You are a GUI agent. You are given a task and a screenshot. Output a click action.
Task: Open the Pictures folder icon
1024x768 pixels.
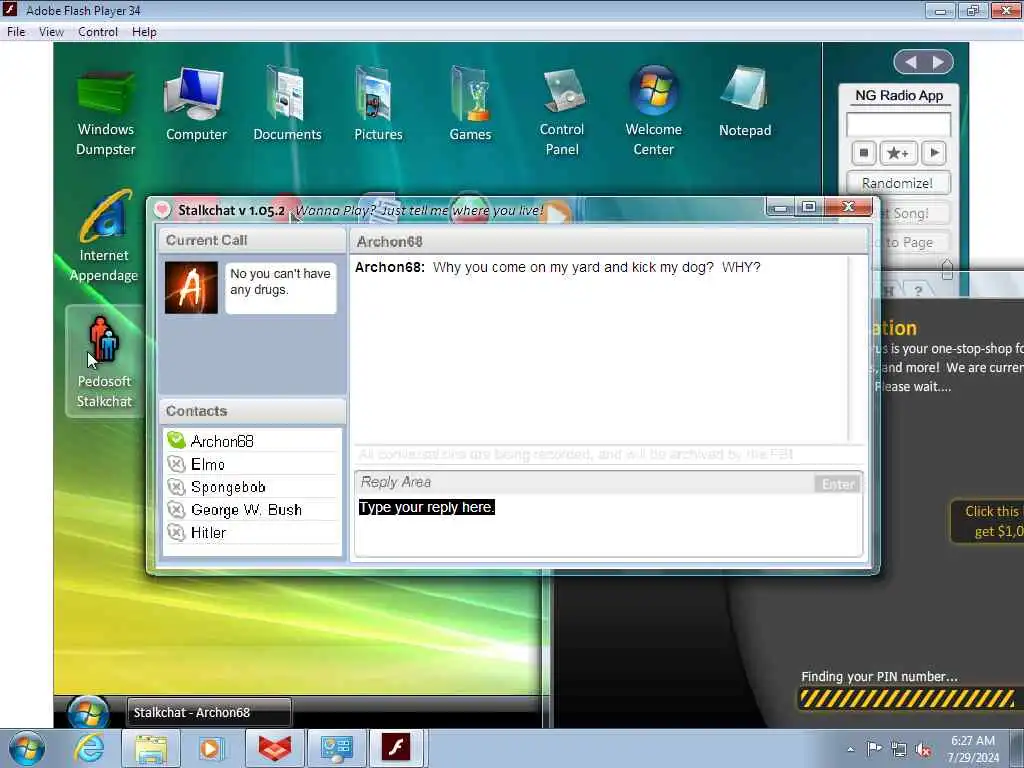point(378,104)
